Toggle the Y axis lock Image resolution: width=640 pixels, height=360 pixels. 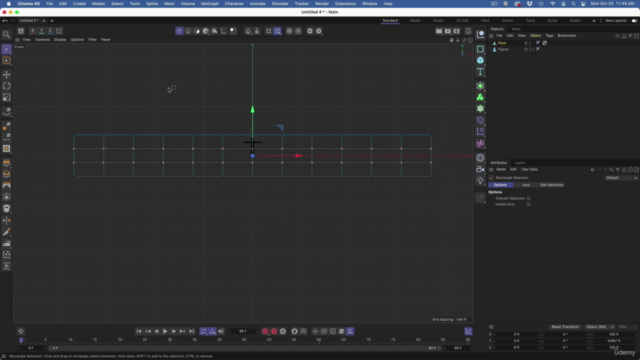click(41, 31)
